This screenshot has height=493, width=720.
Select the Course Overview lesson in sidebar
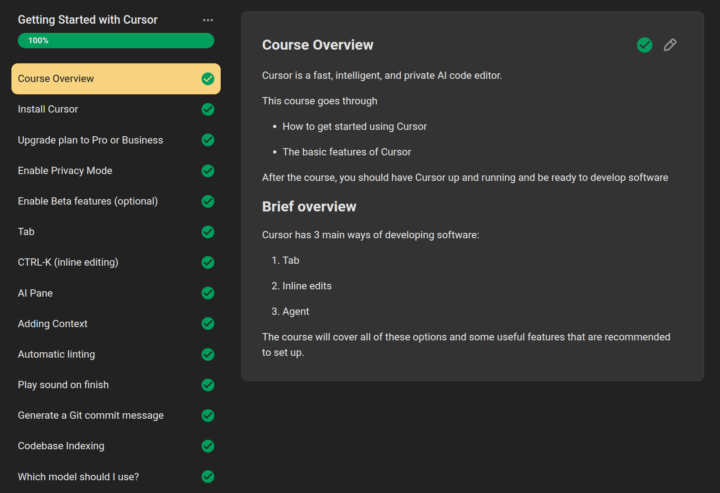click(x=116, y=79)
